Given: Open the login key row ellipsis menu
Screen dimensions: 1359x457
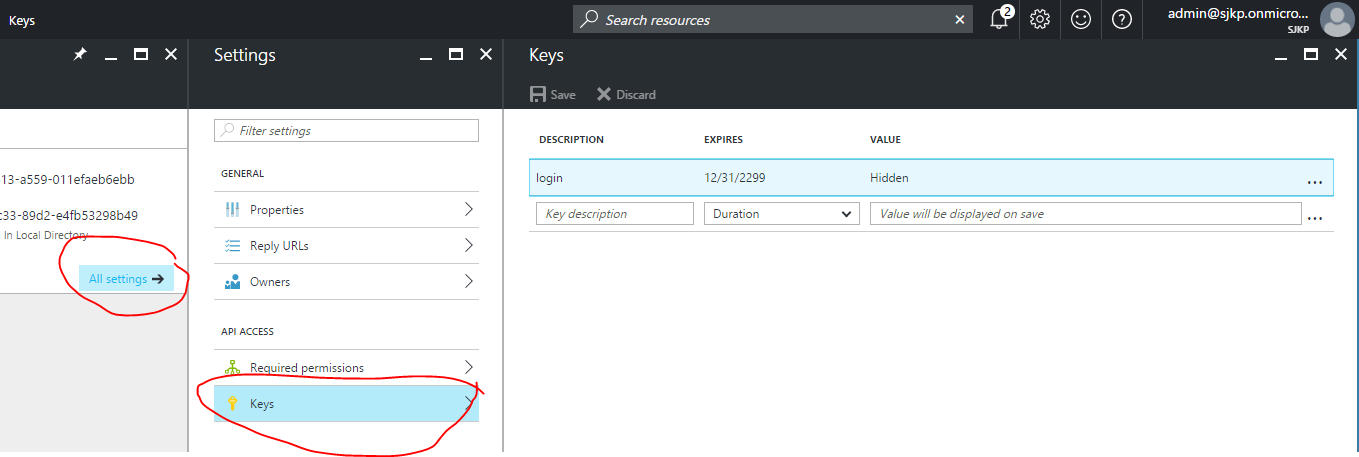Looking at the screenshot, I should (x=1314, y=182).
